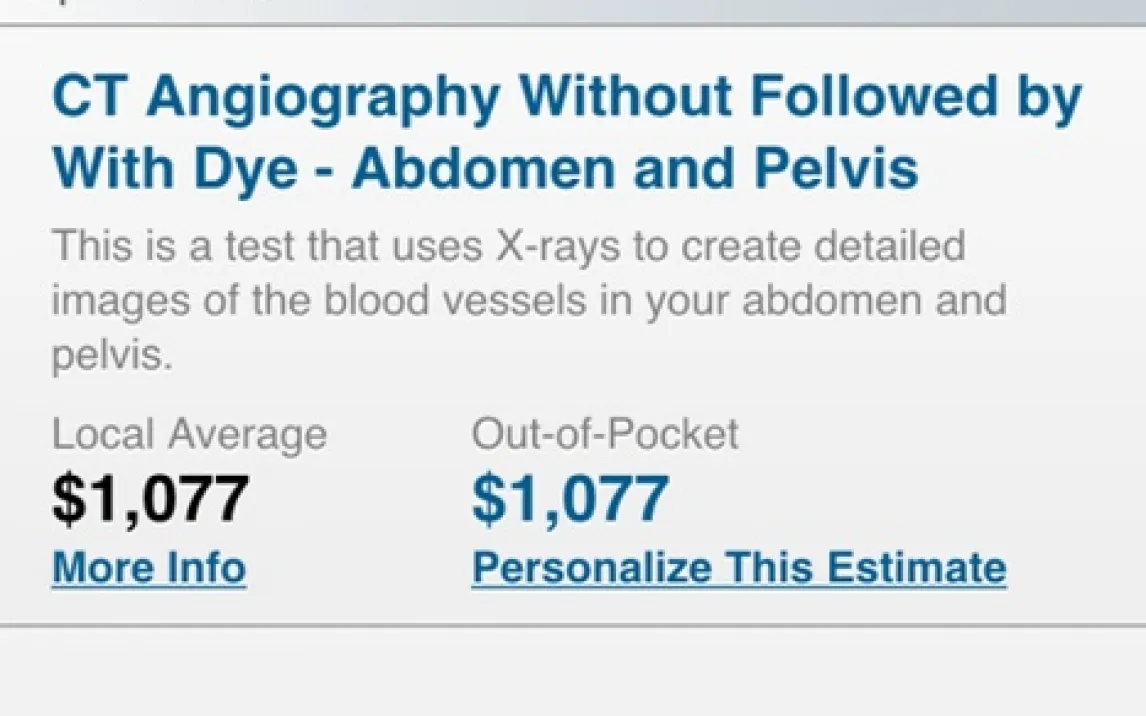Click the Out-of-Pocket label

(605, 435)
